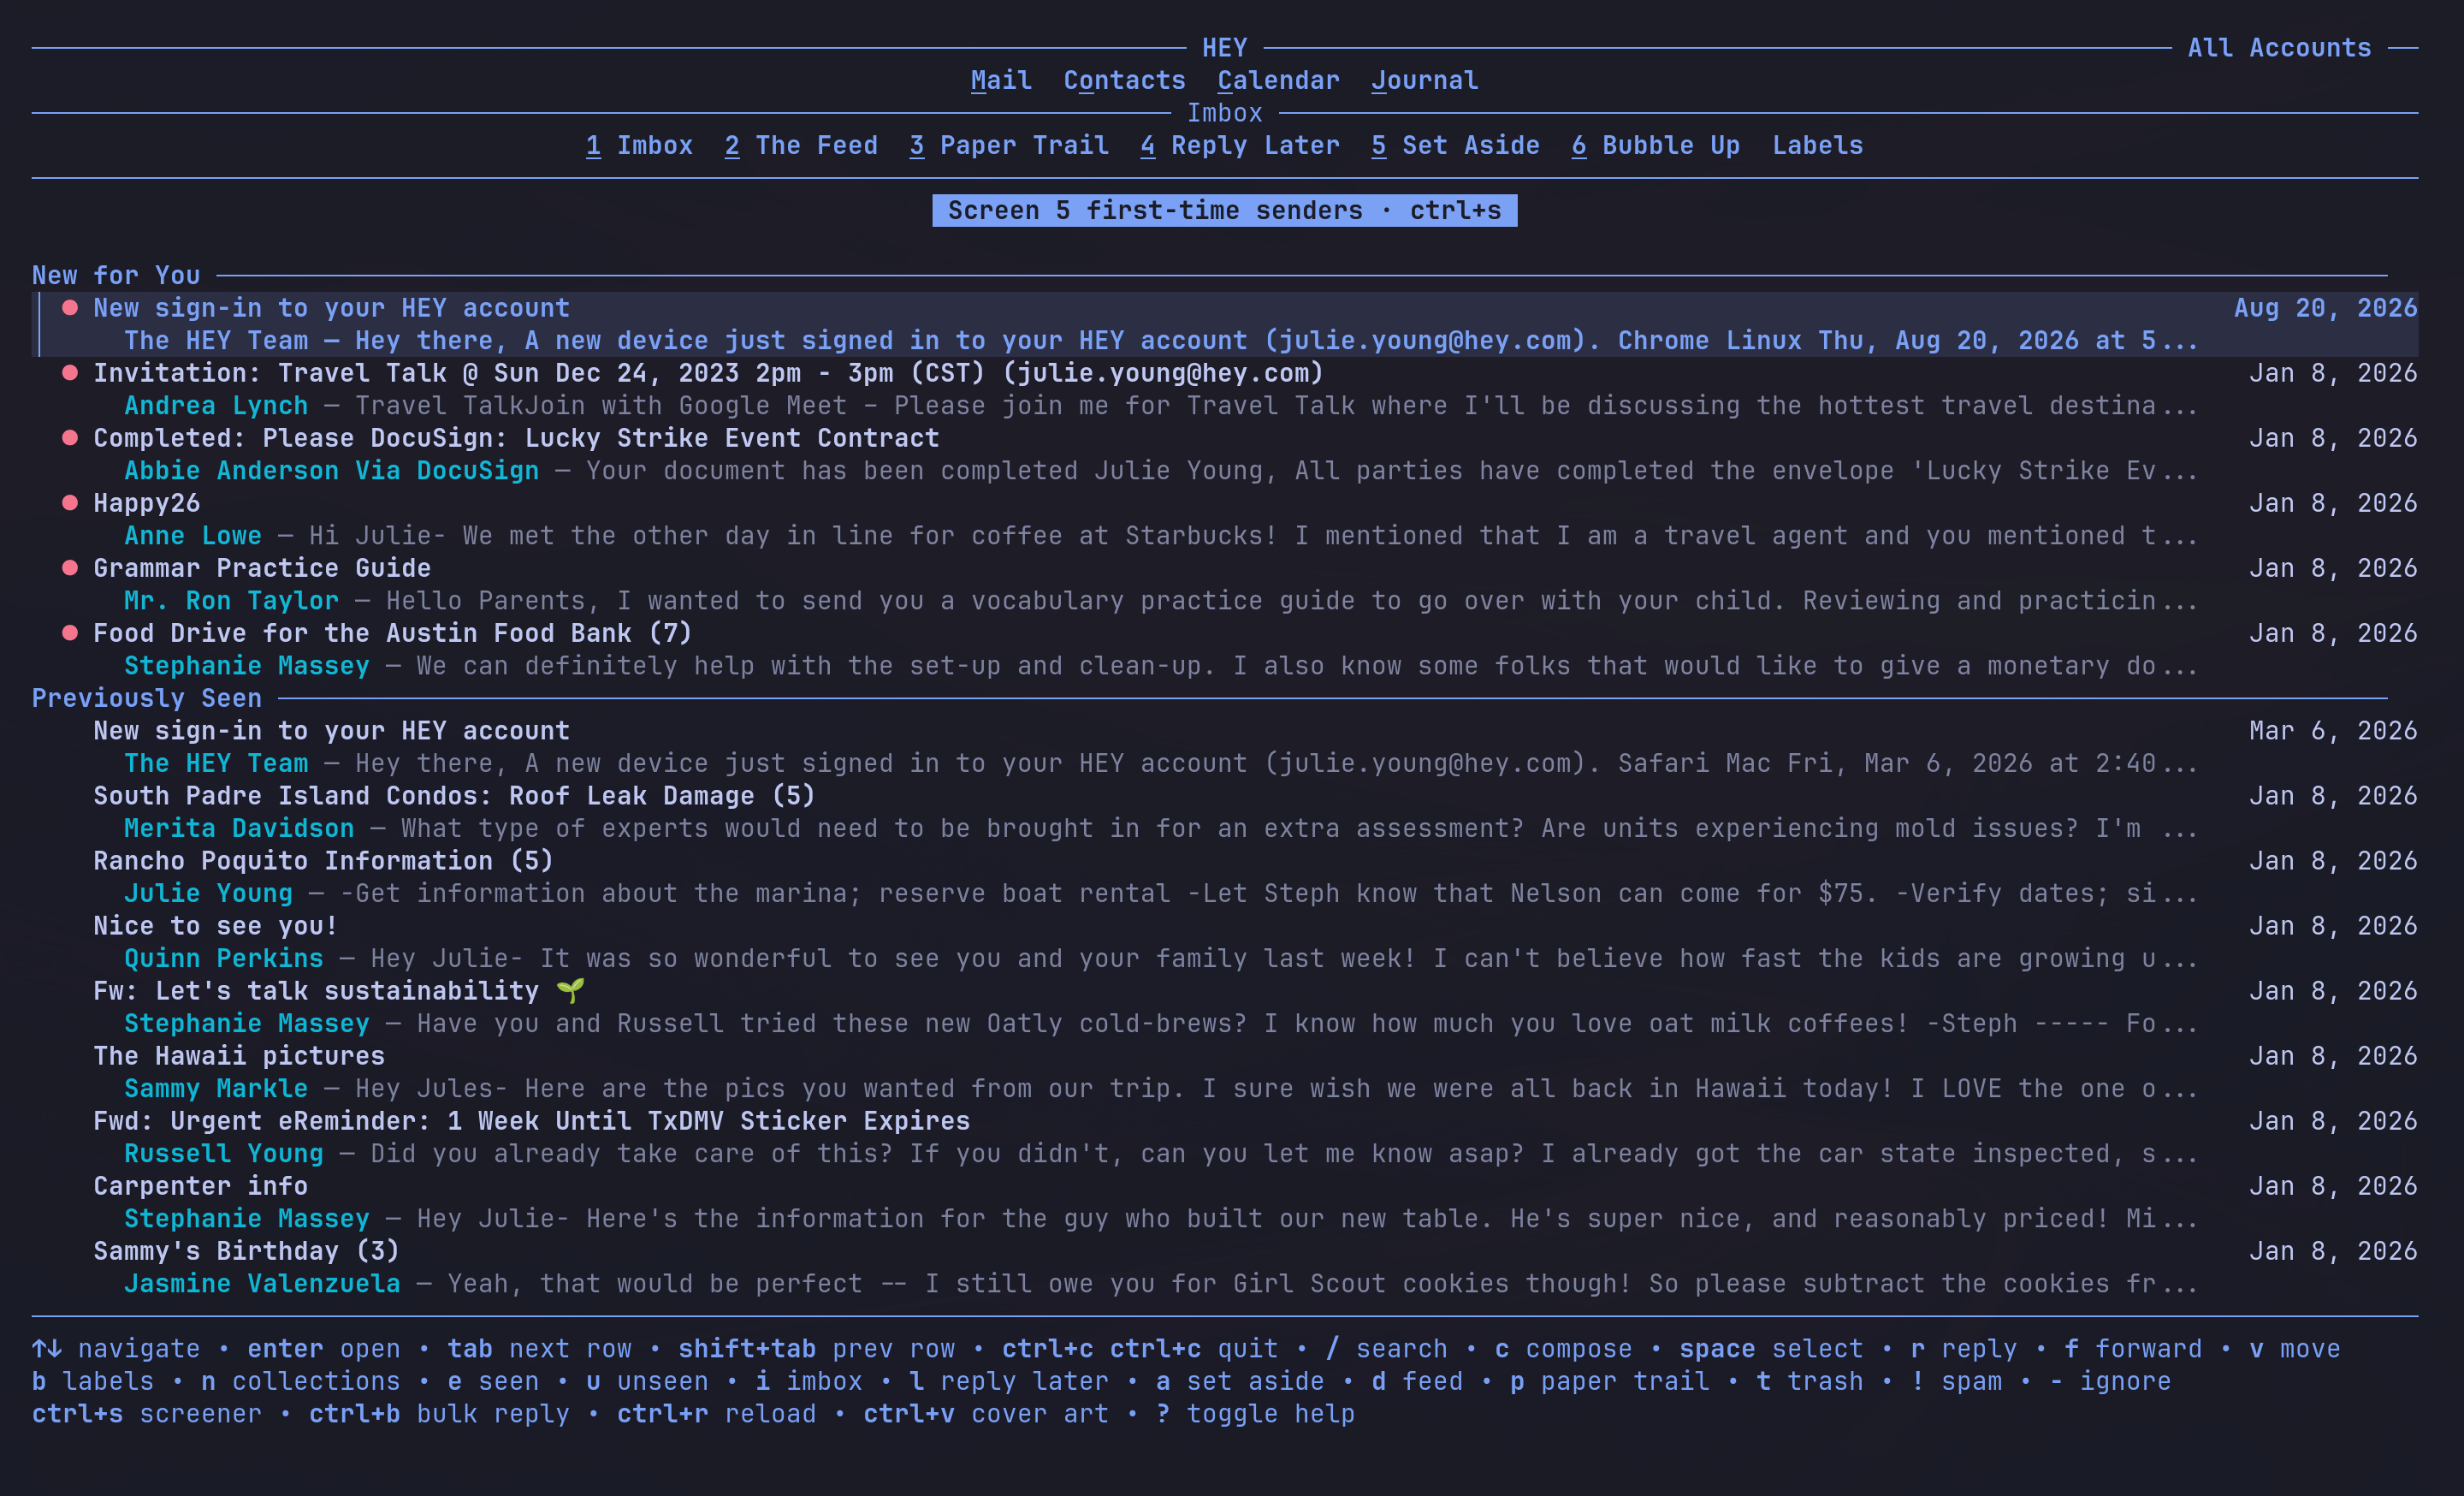2464x1496 pixels.
Task: Click sender name Anne Lowe
Action: tap(193, 535)
